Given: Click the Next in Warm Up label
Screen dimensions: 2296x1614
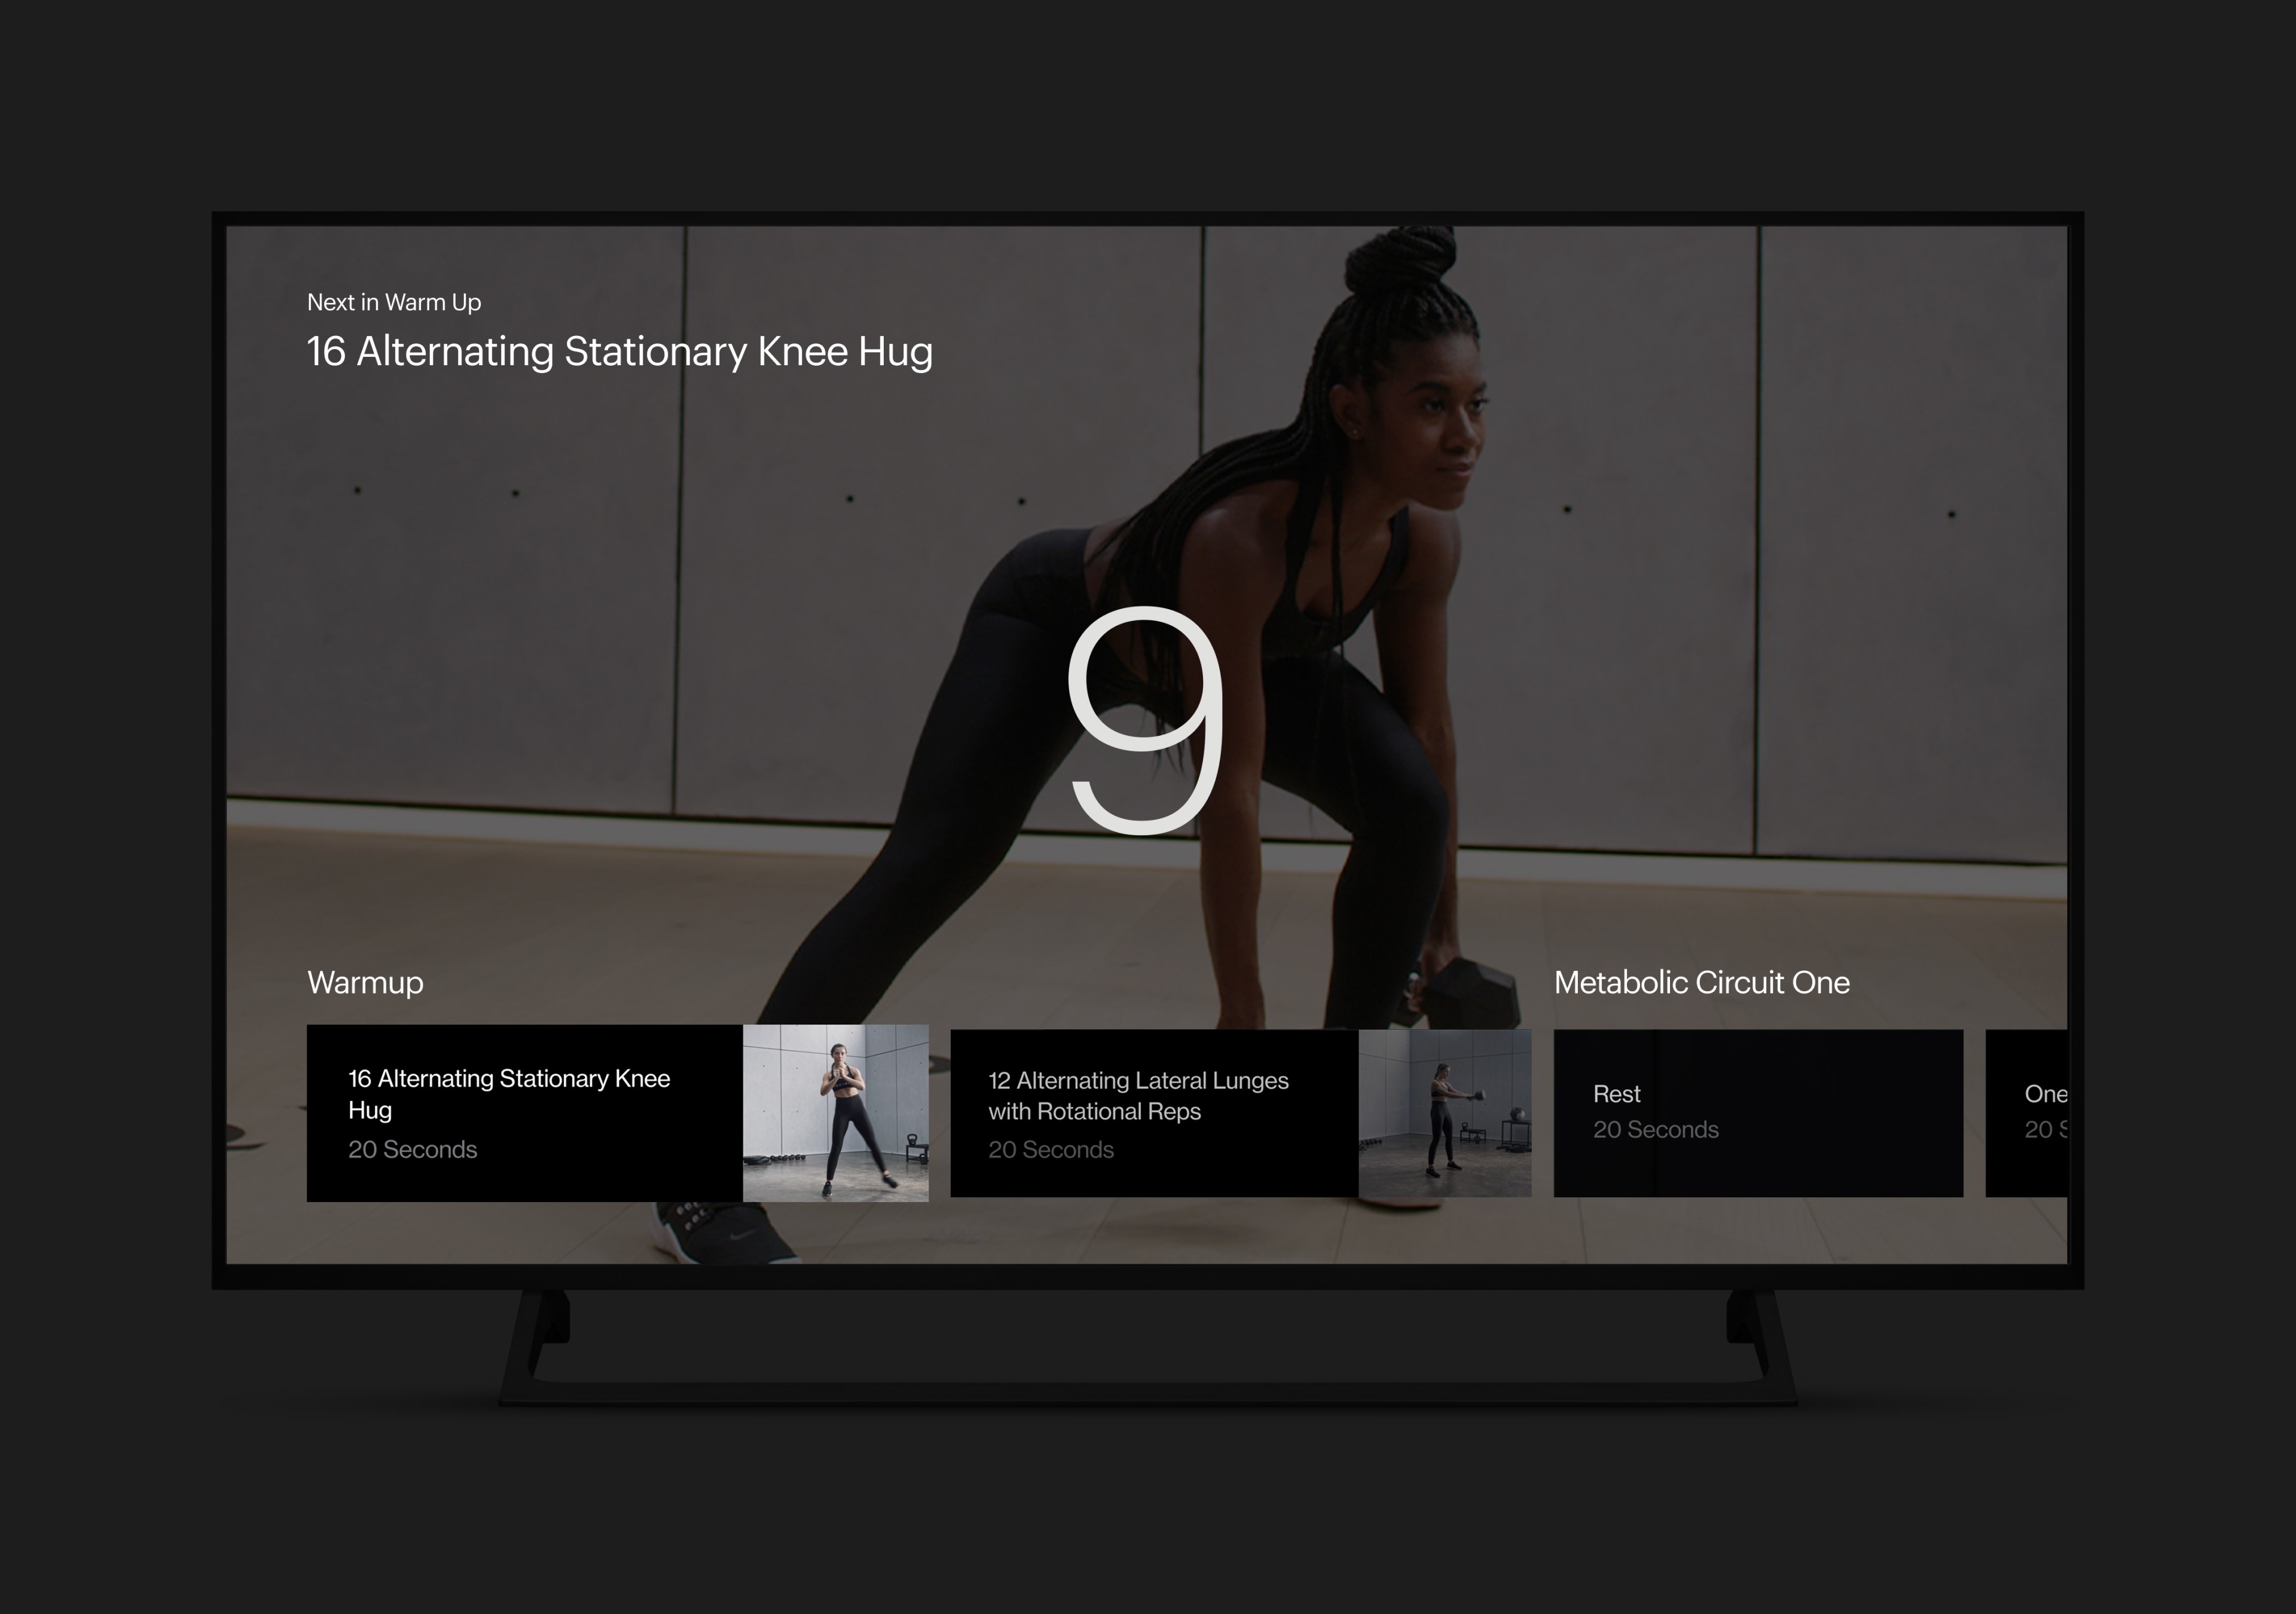Looking at the screenshot, I should (394, 302).
